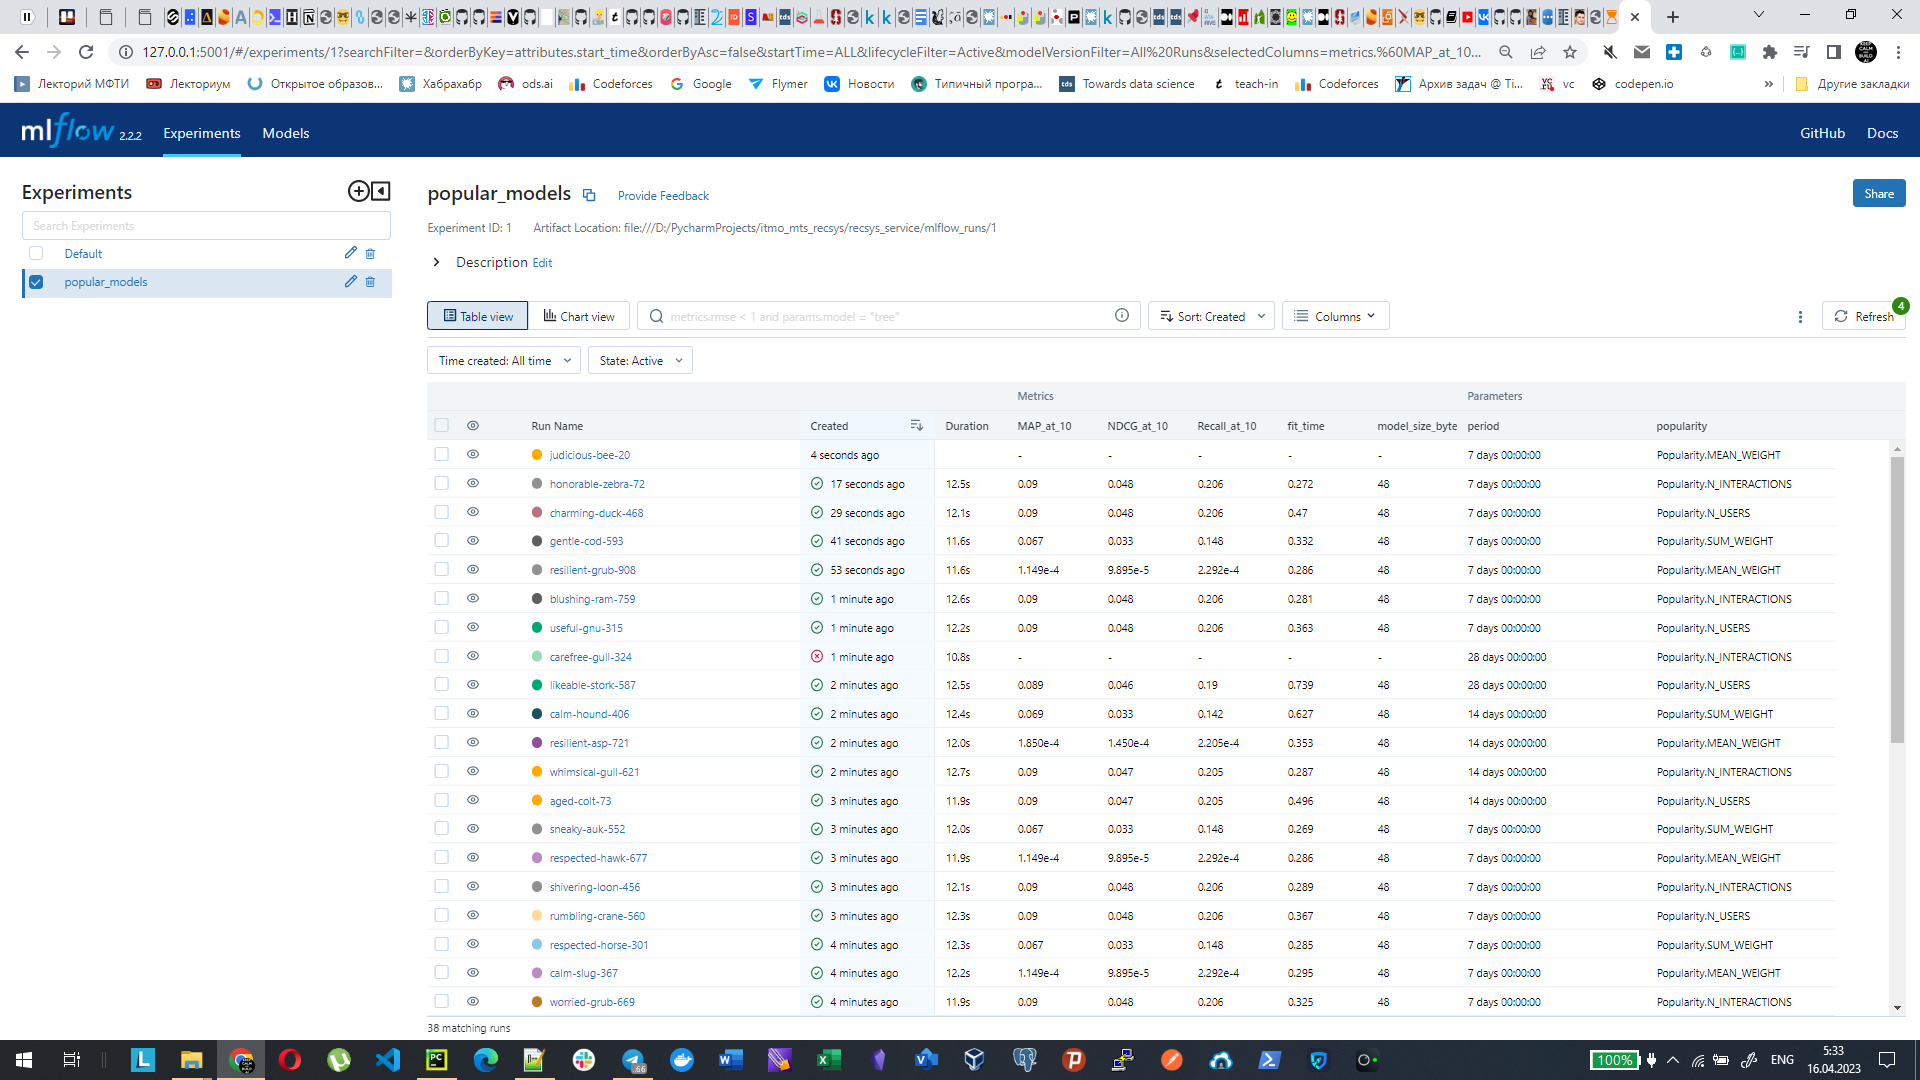Copy experiment name icon next to popular_models
1920x1080 pixels.
pos(589,195)
